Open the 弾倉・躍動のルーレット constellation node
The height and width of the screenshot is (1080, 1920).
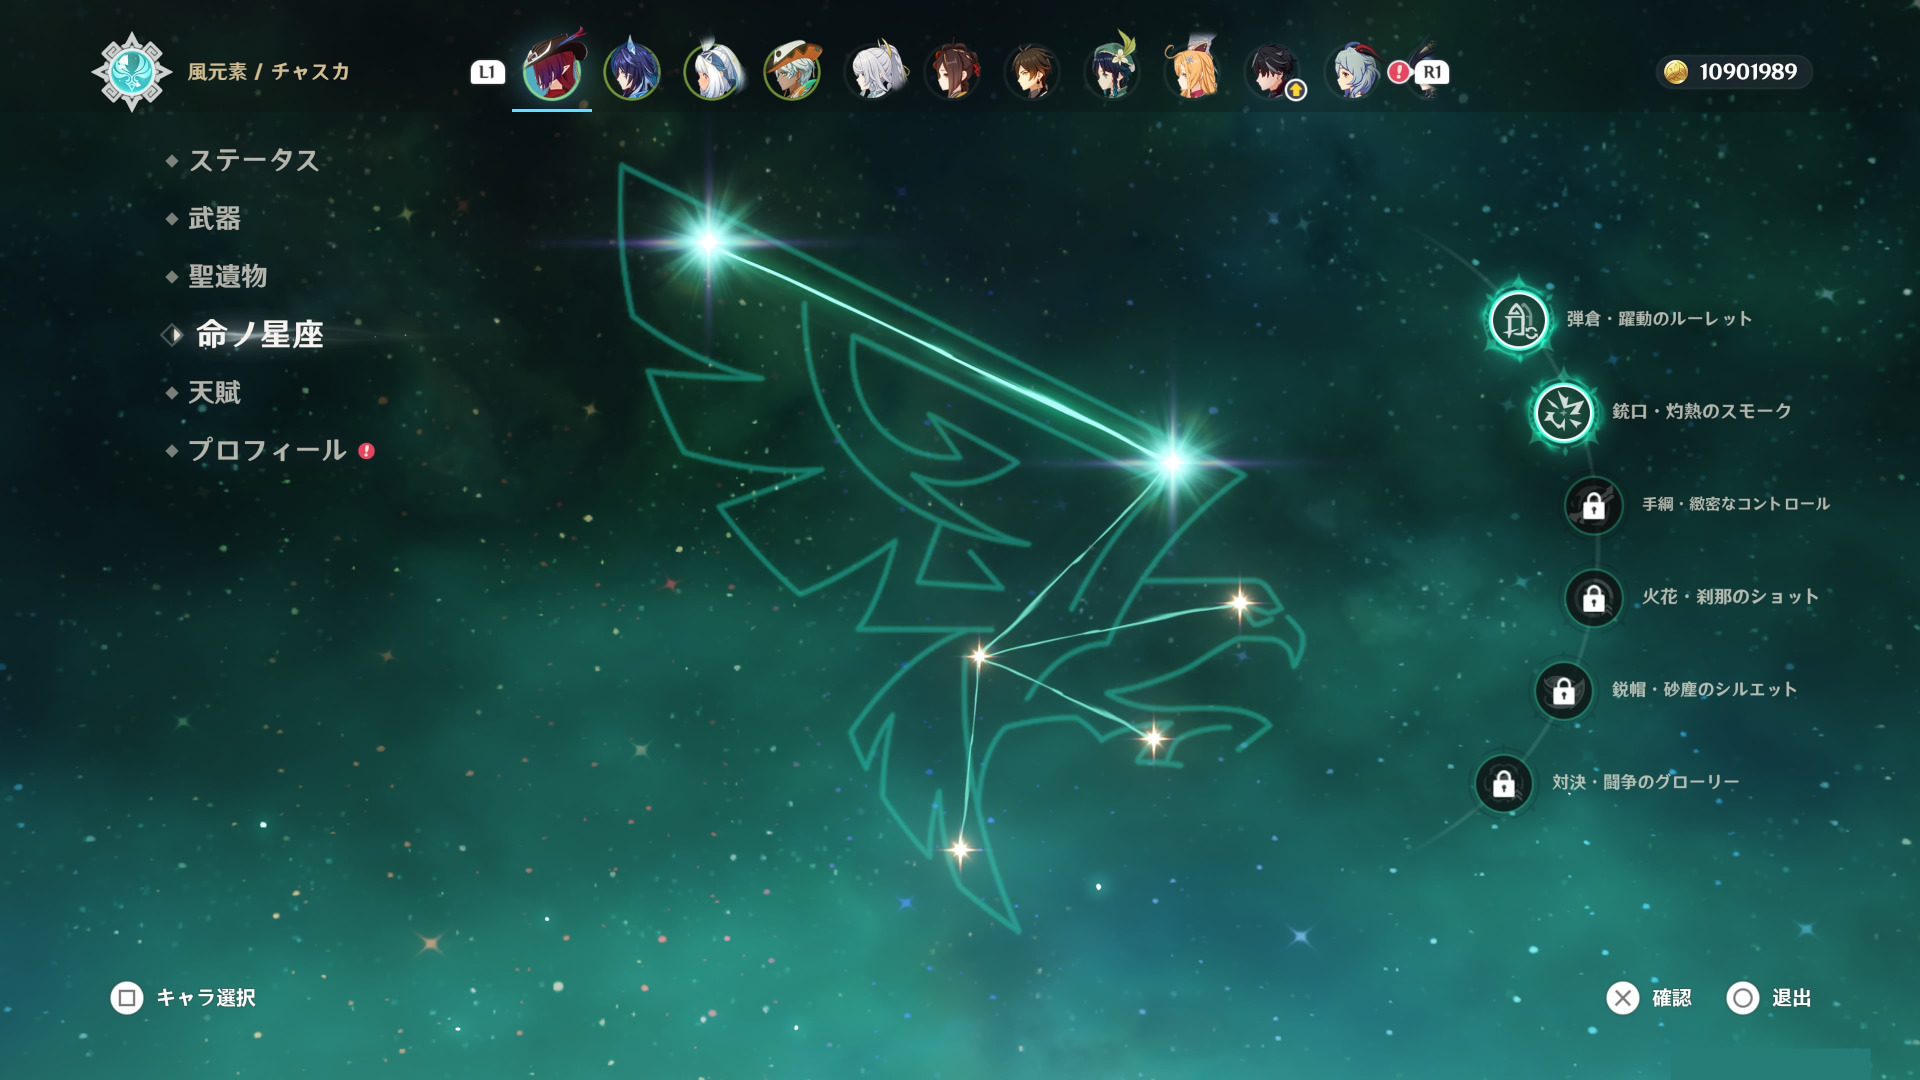pos(1518,320)
